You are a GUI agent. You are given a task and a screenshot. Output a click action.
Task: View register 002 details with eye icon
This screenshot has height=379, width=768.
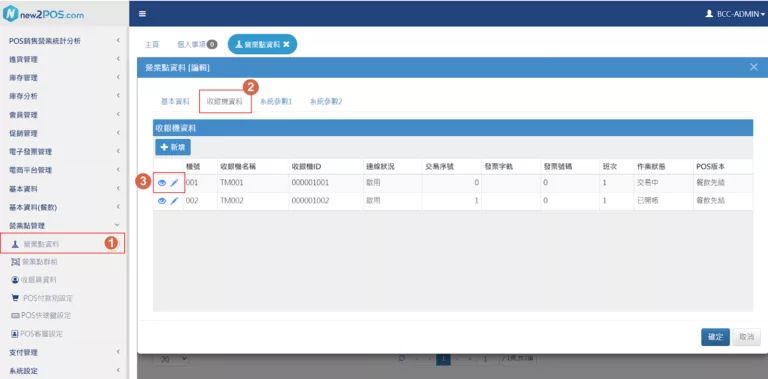[162, 201]
